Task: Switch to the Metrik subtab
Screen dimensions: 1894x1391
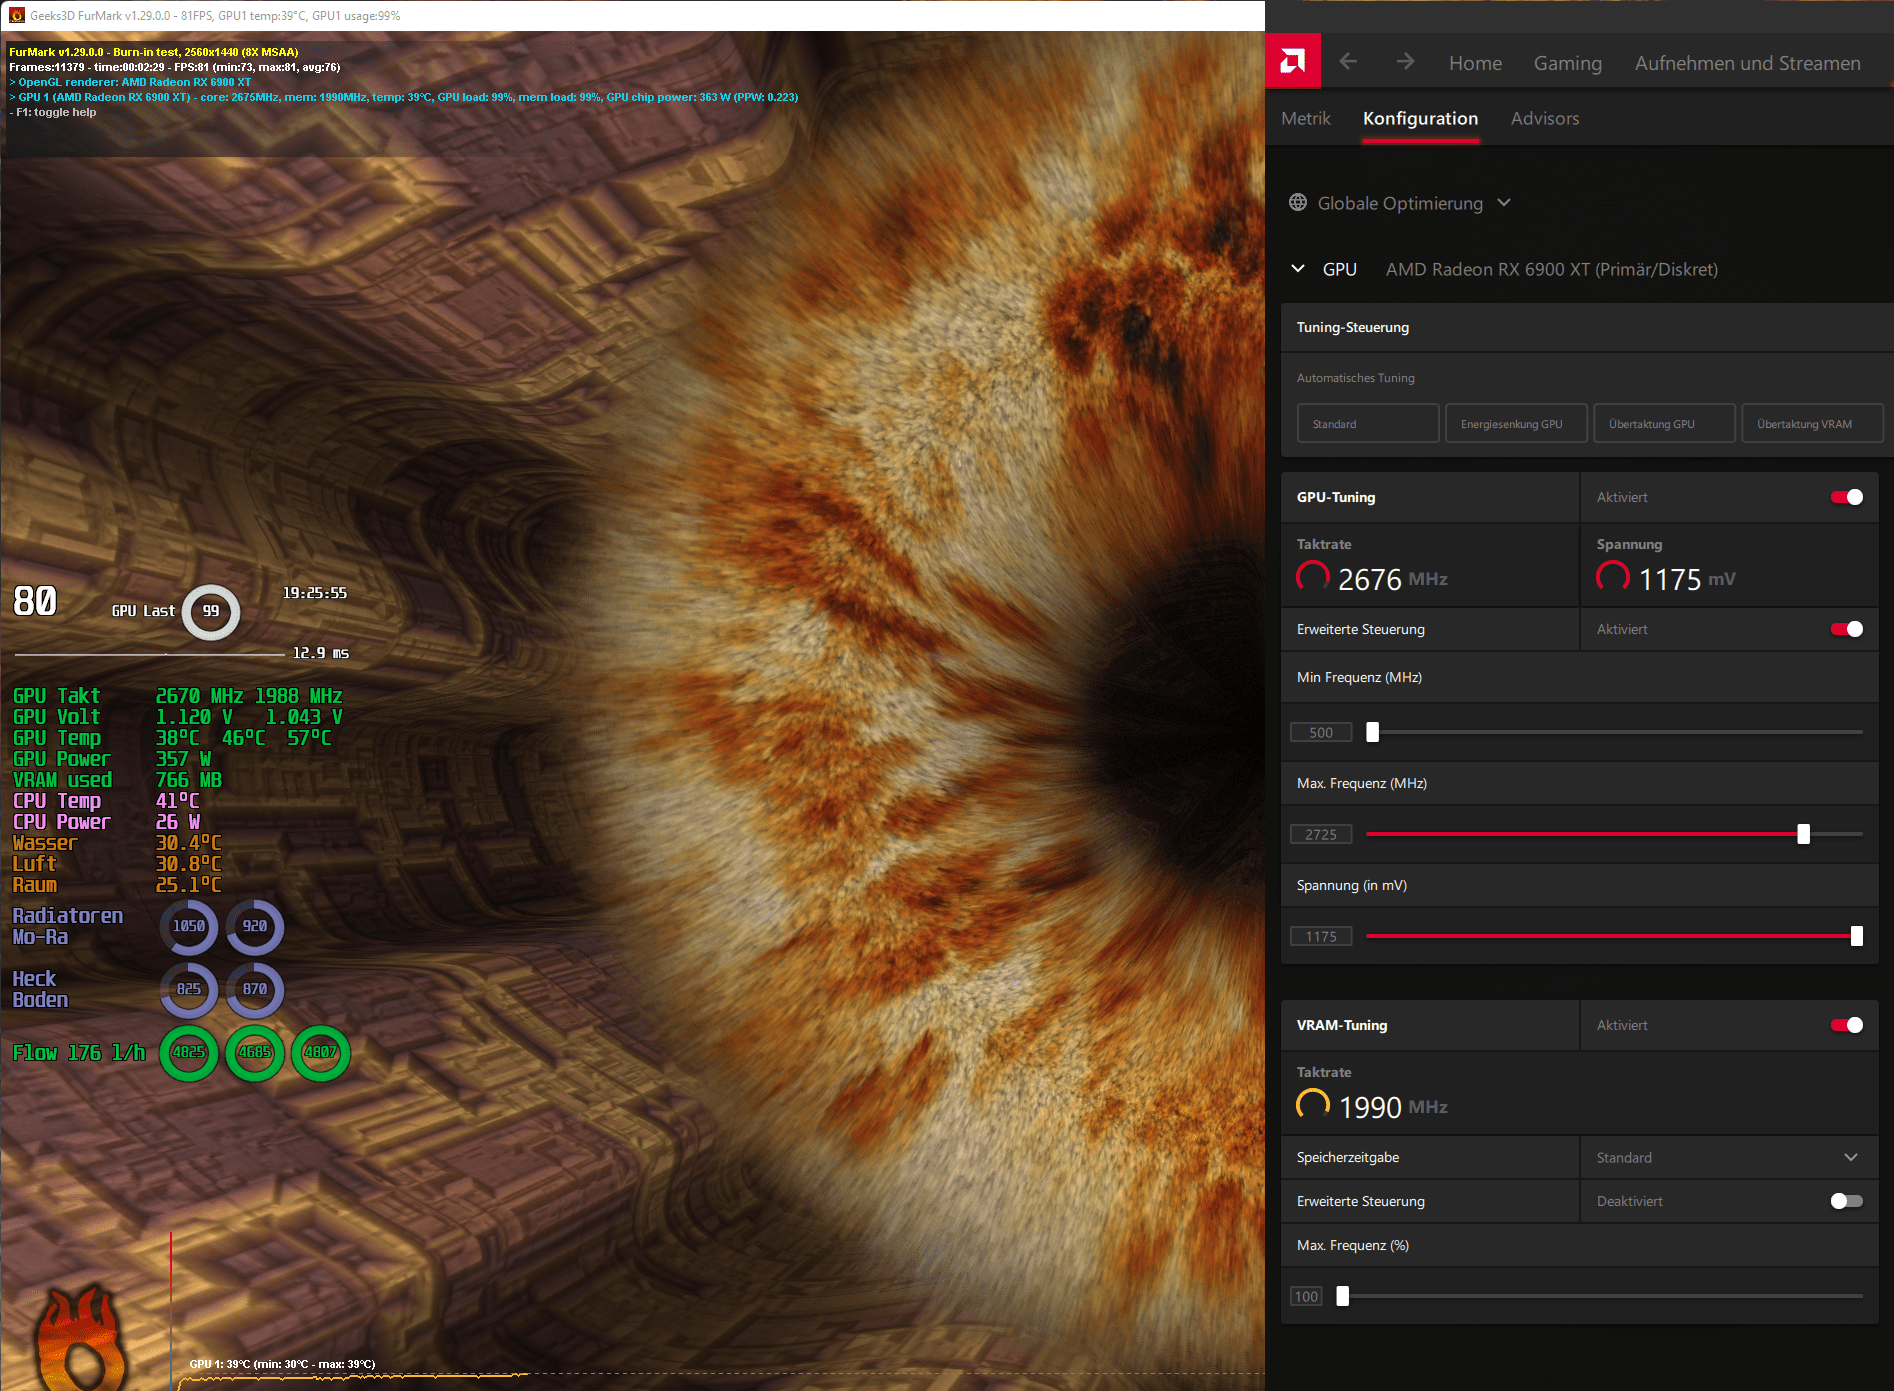Action: pos(1306,118)
